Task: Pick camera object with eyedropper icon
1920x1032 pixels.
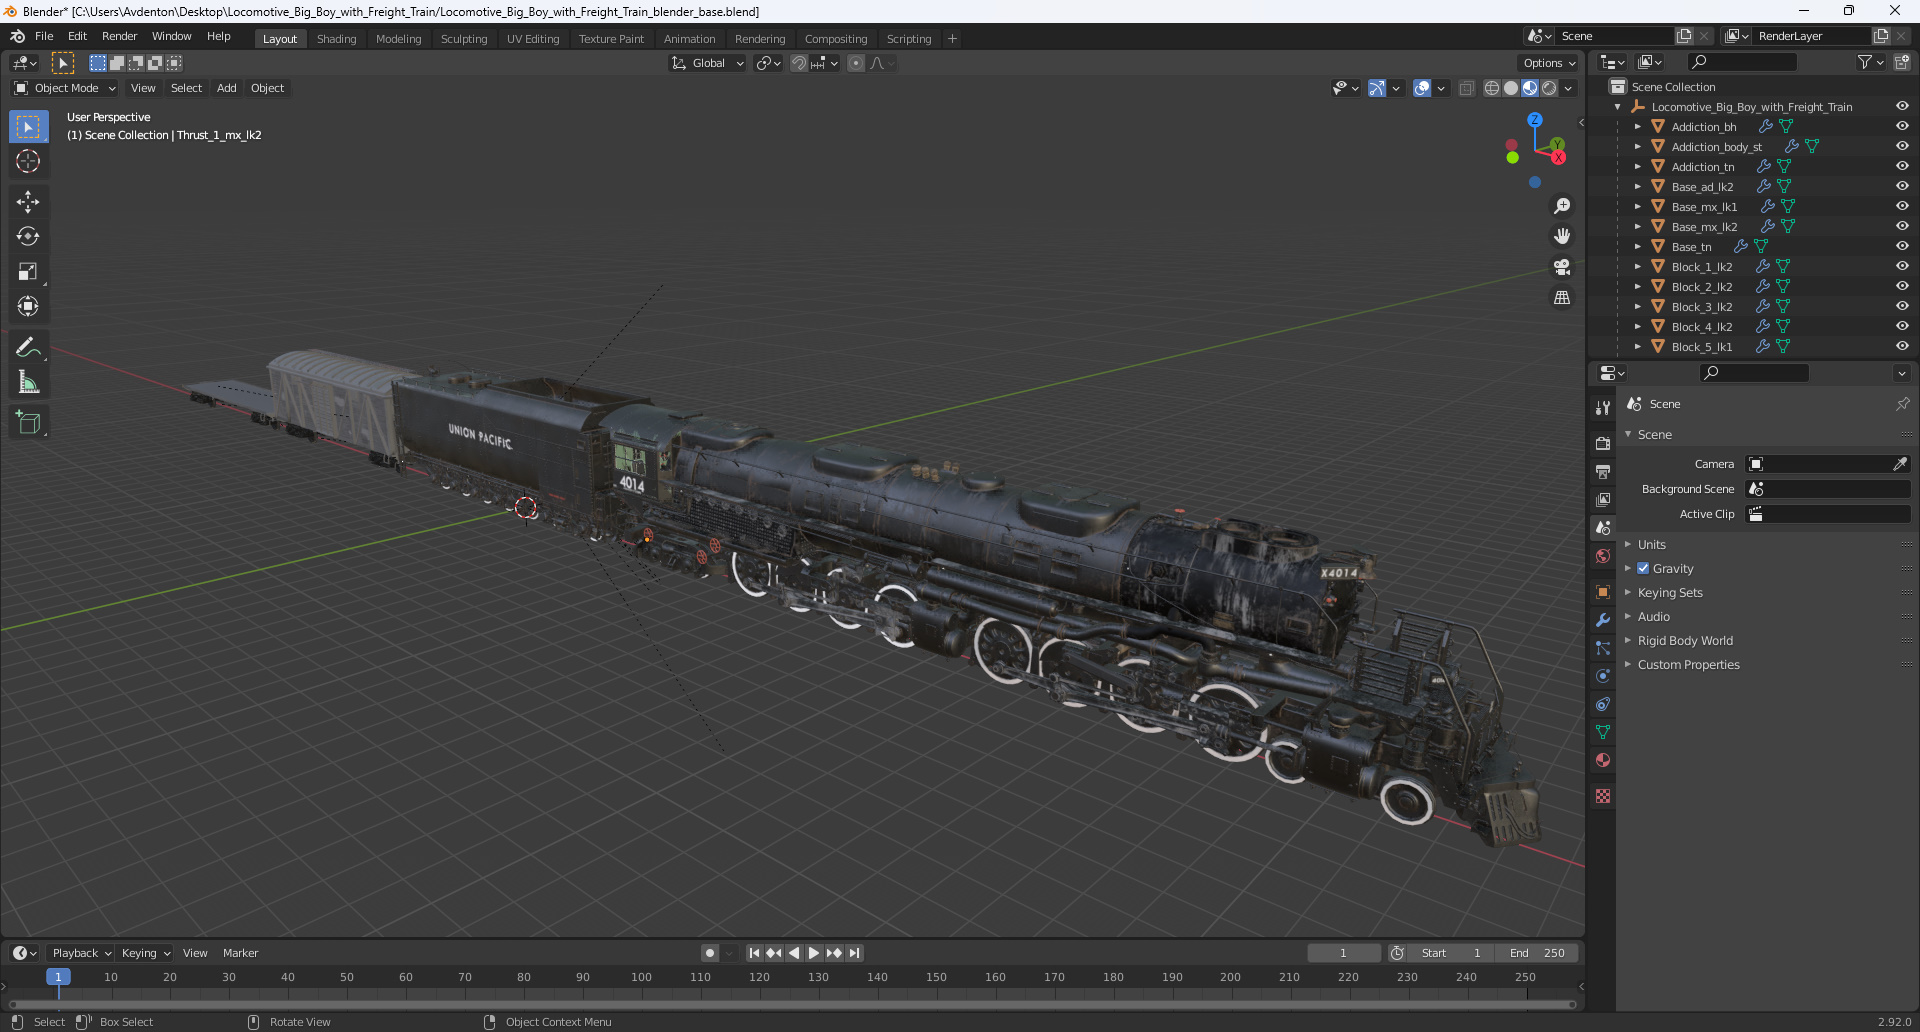Action: point(1899,464)
